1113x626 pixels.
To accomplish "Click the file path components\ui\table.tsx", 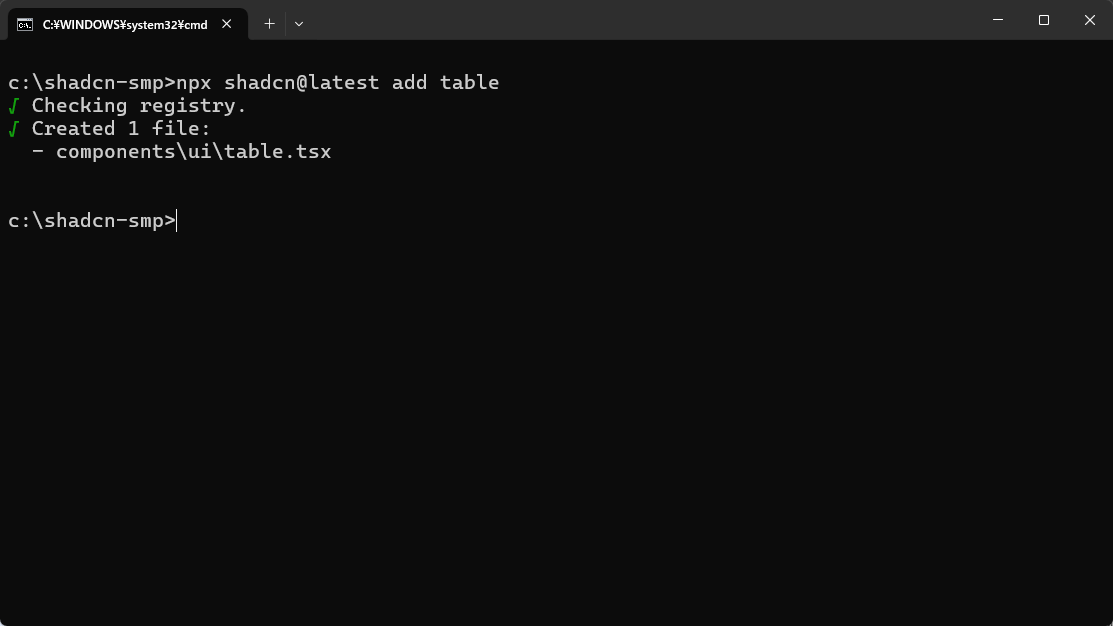I will point(193,151).
